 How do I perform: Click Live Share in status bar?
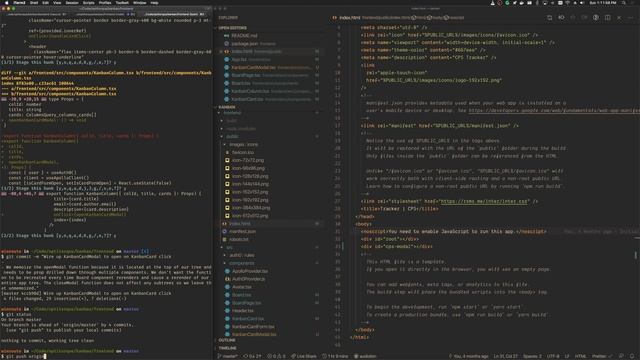(x=303, y=356)
